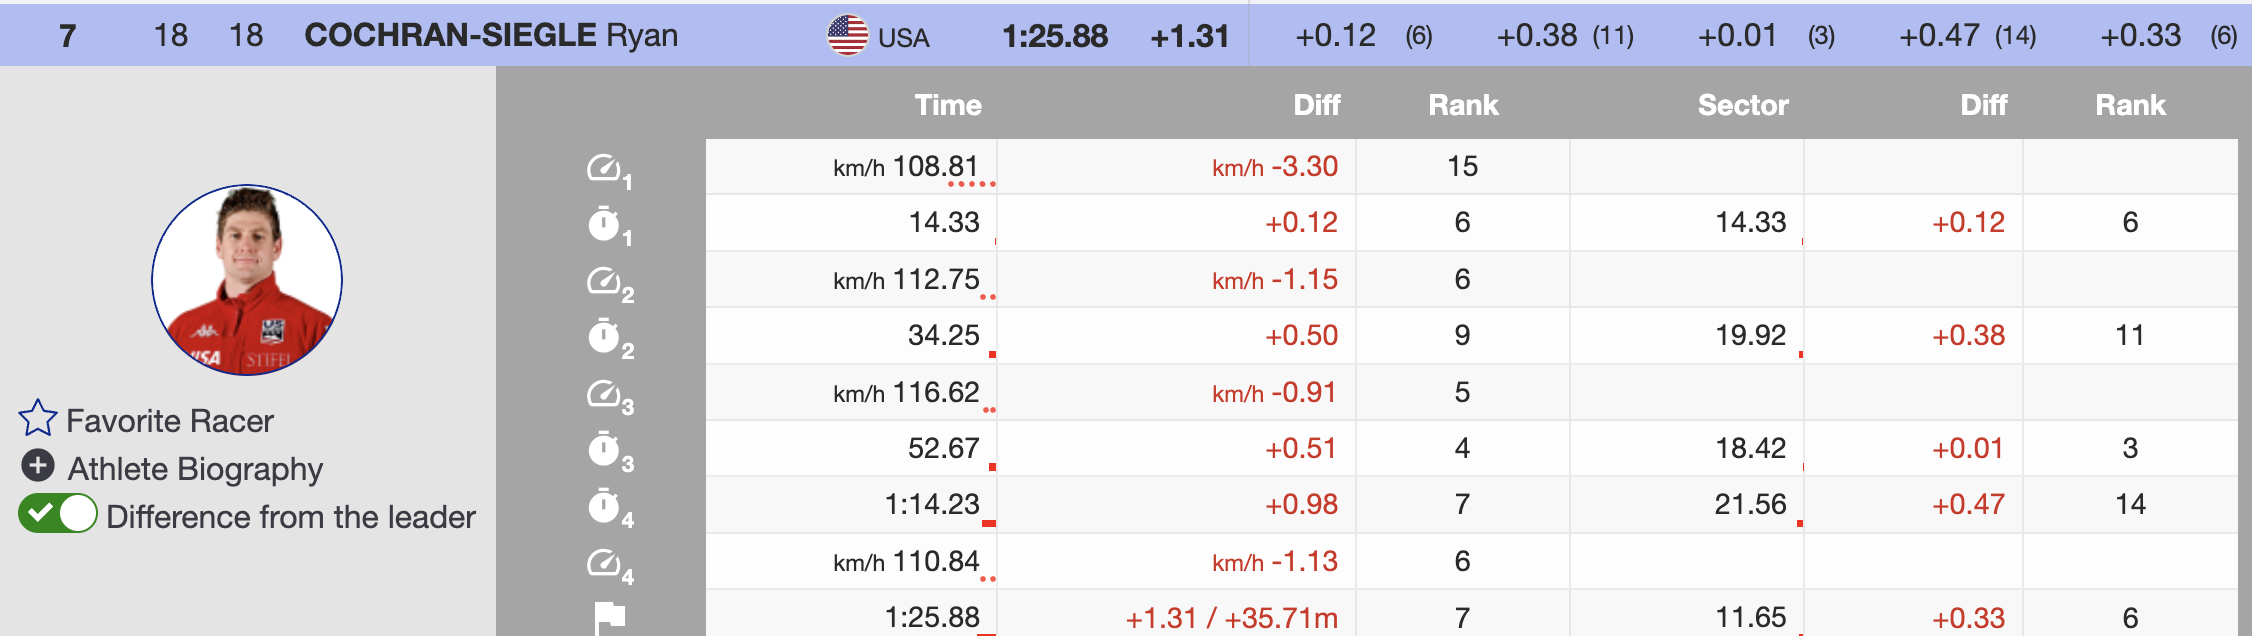Click the stopwatch 4 intermediate icon
Viewport: 2252px width, 636px height.
[606, 506]
